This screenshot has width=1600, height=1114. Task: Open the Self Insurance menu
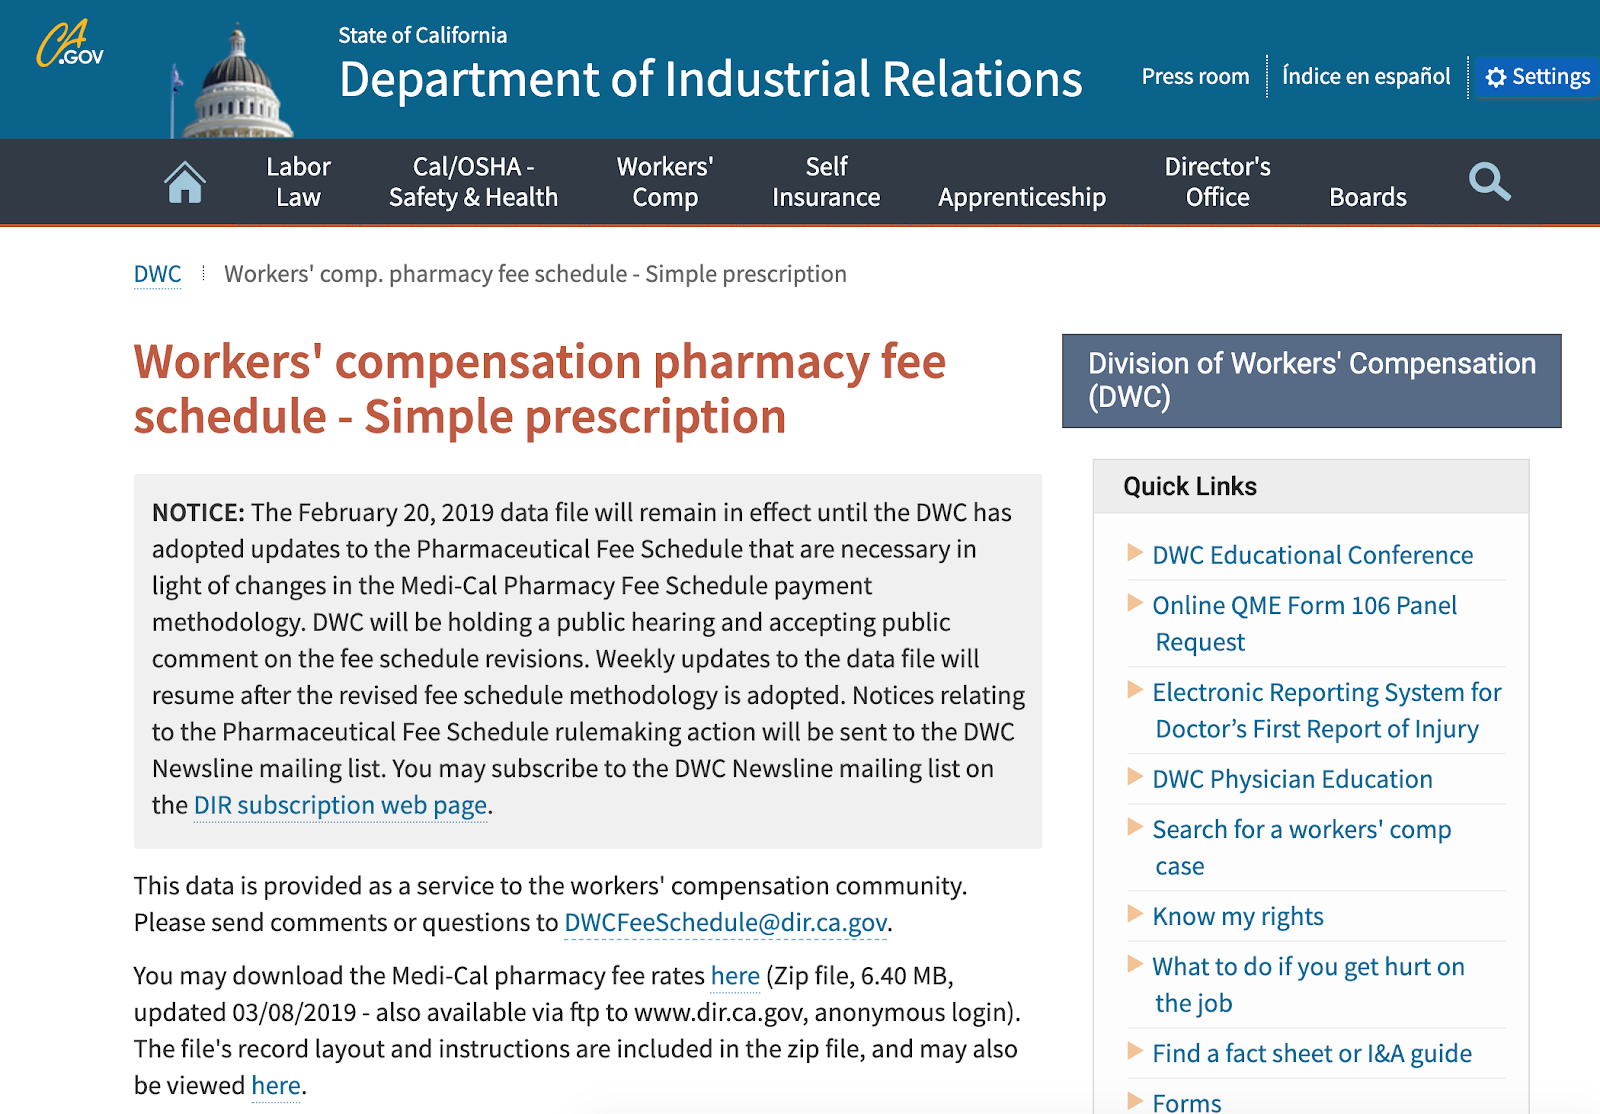click(826, 182)
